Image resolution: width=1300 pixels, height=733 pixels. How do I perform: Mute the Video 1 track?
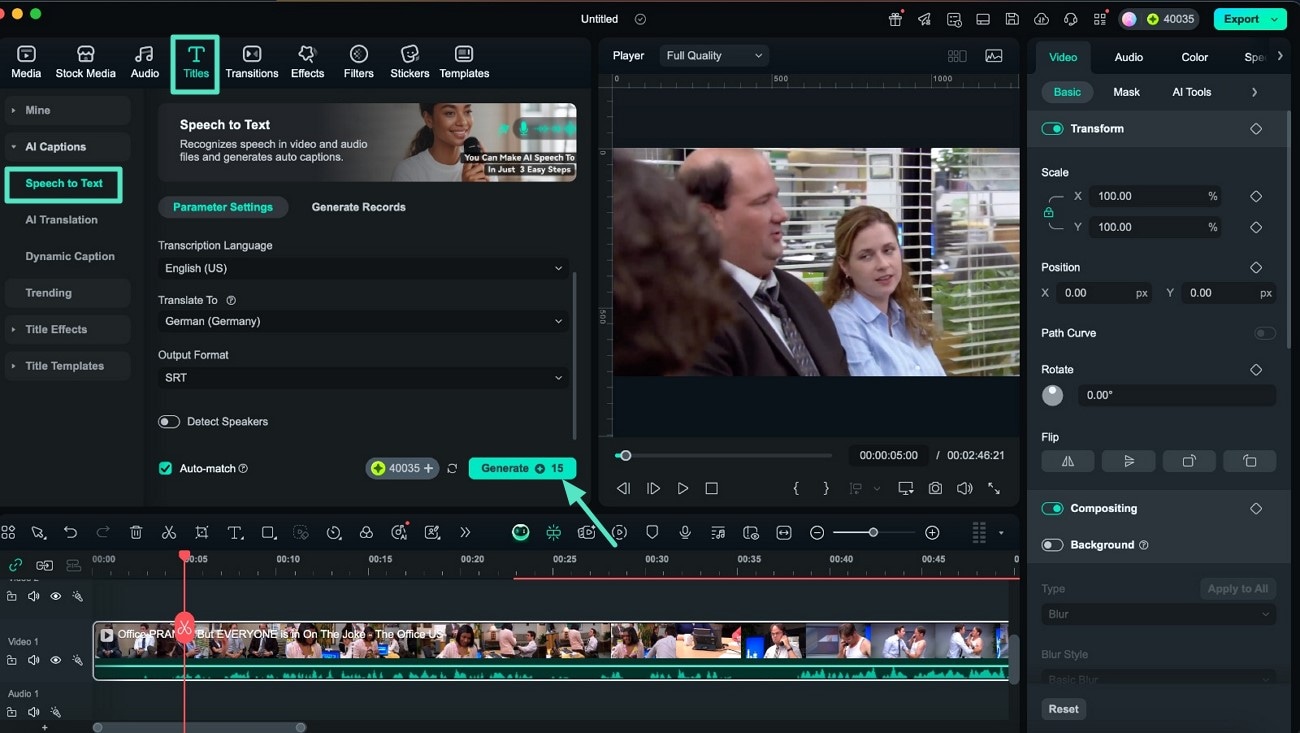[34, 660]
